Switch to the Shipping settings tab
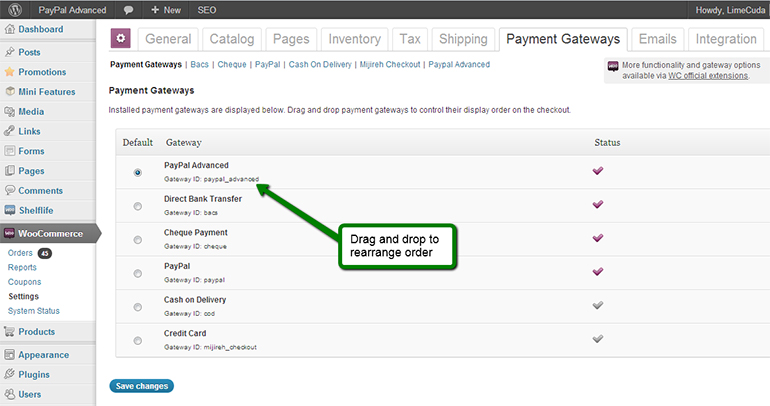This screenshot has height=406, width=770. point(463,39)
